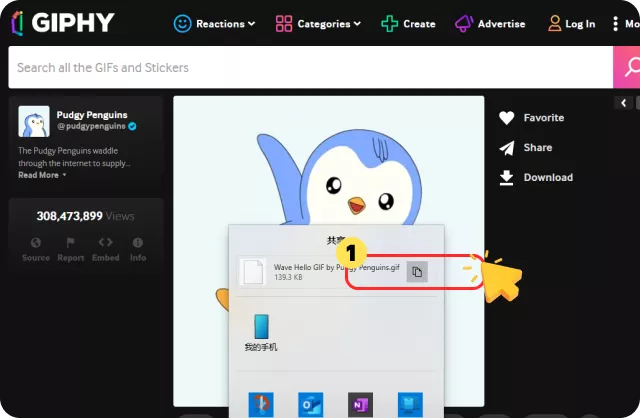Open the Pudgy Penguins channel name

click(x=92, y=115)
